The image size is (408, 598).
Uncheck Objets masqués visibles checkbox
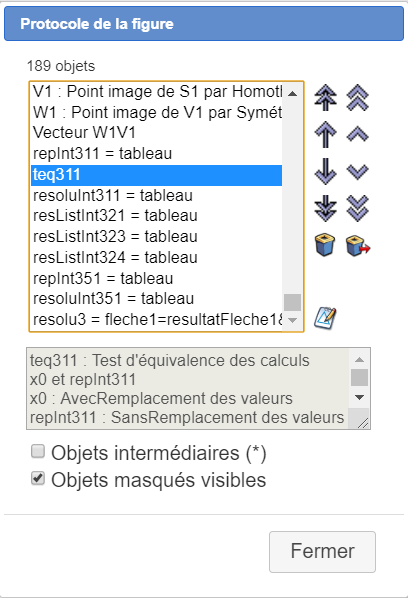point(38,478)
